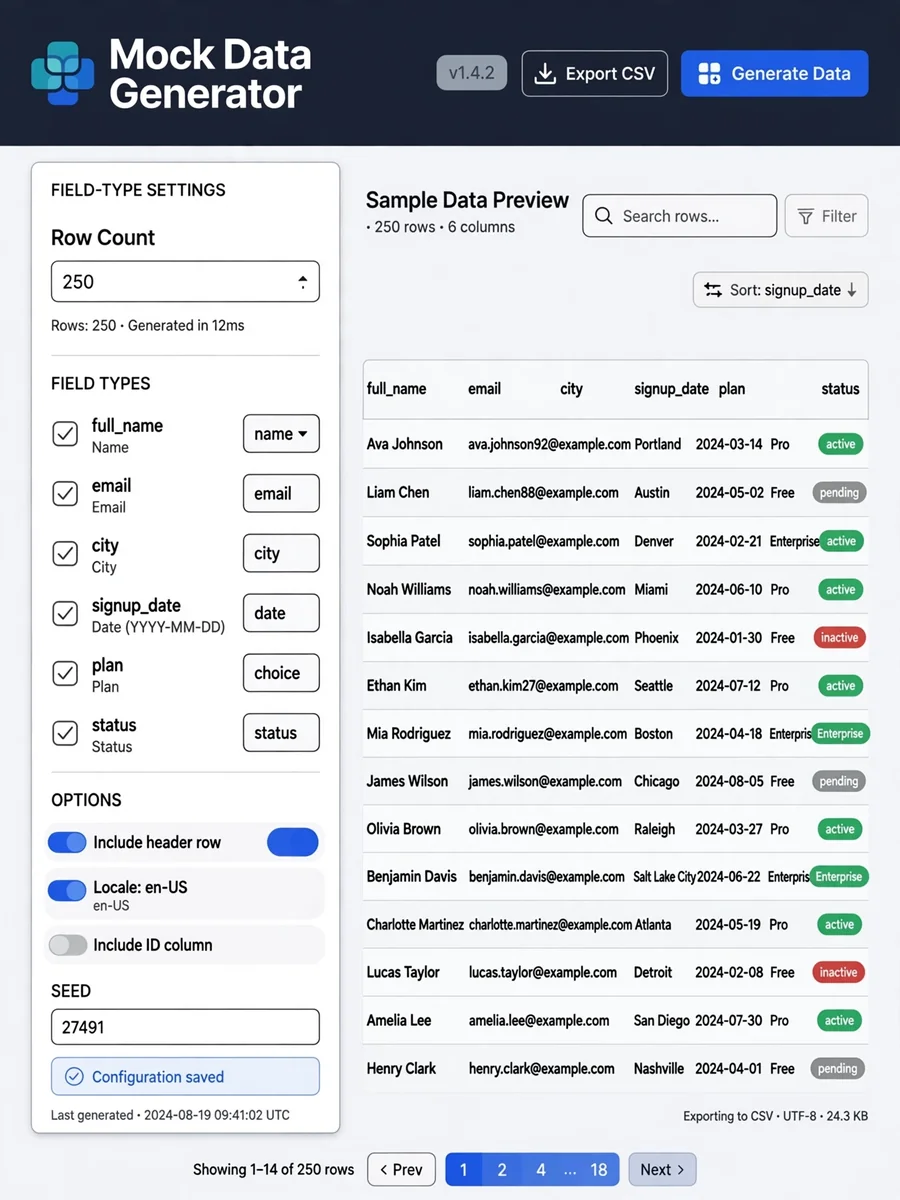This screenshot has width=900, height=1200.
Task: Click the name Charlotte Martinez
Action: pos(415,925)
